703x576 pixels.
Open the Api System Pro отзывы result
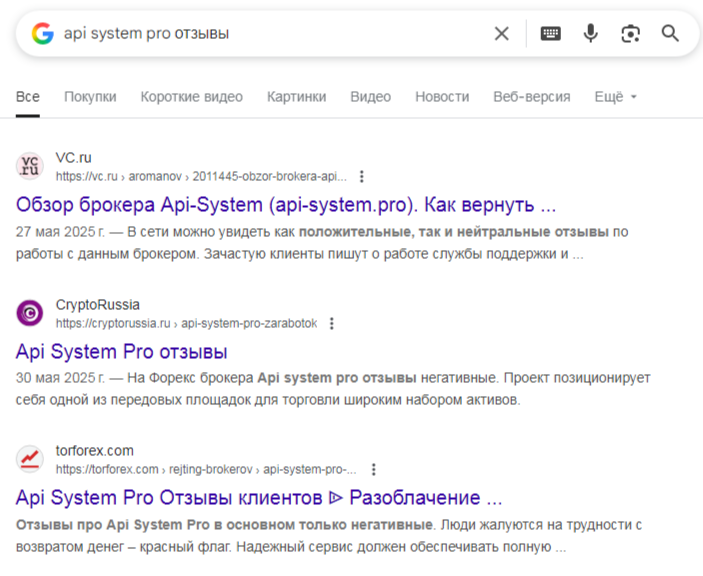coord(122,352)
